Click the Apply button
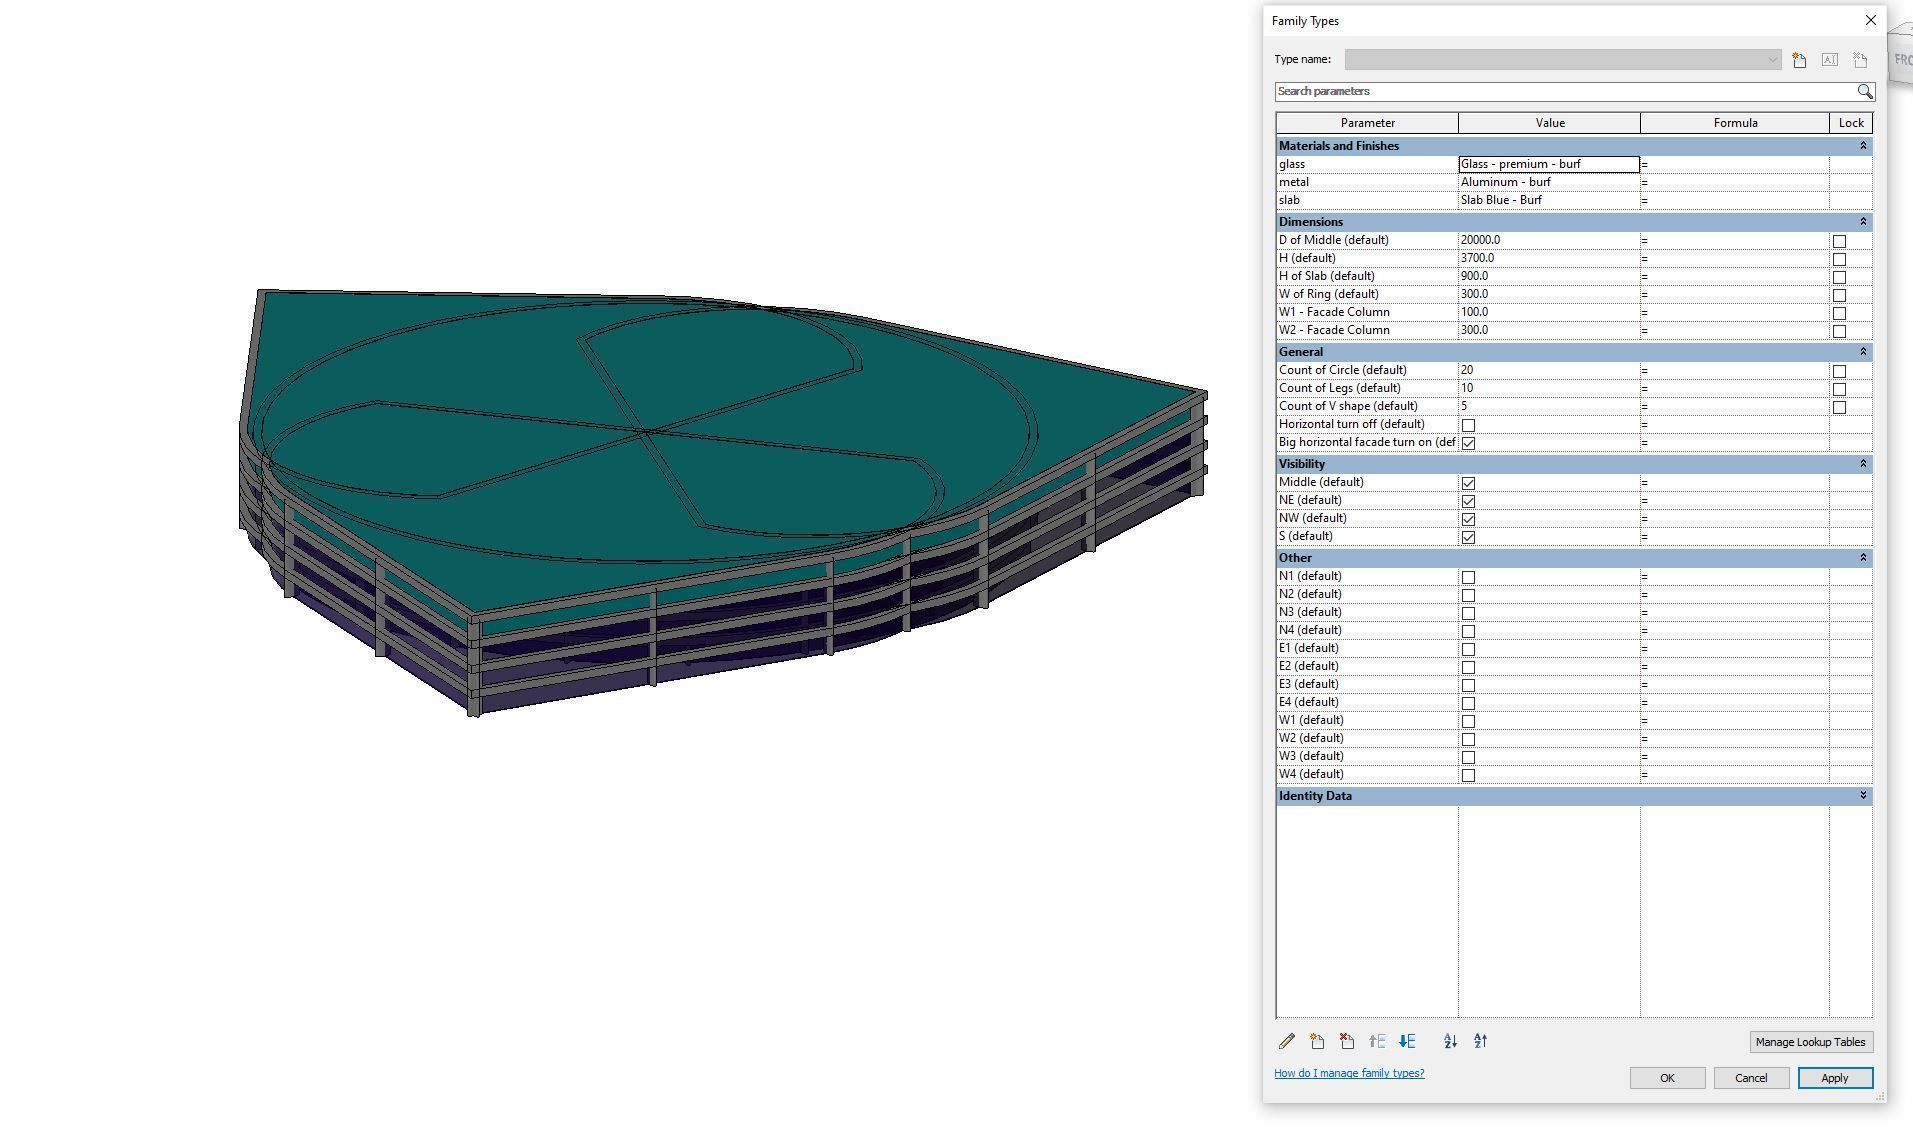Screen dimensions: 1913x1130 pyautogui.click(x=1835, y=1078)
